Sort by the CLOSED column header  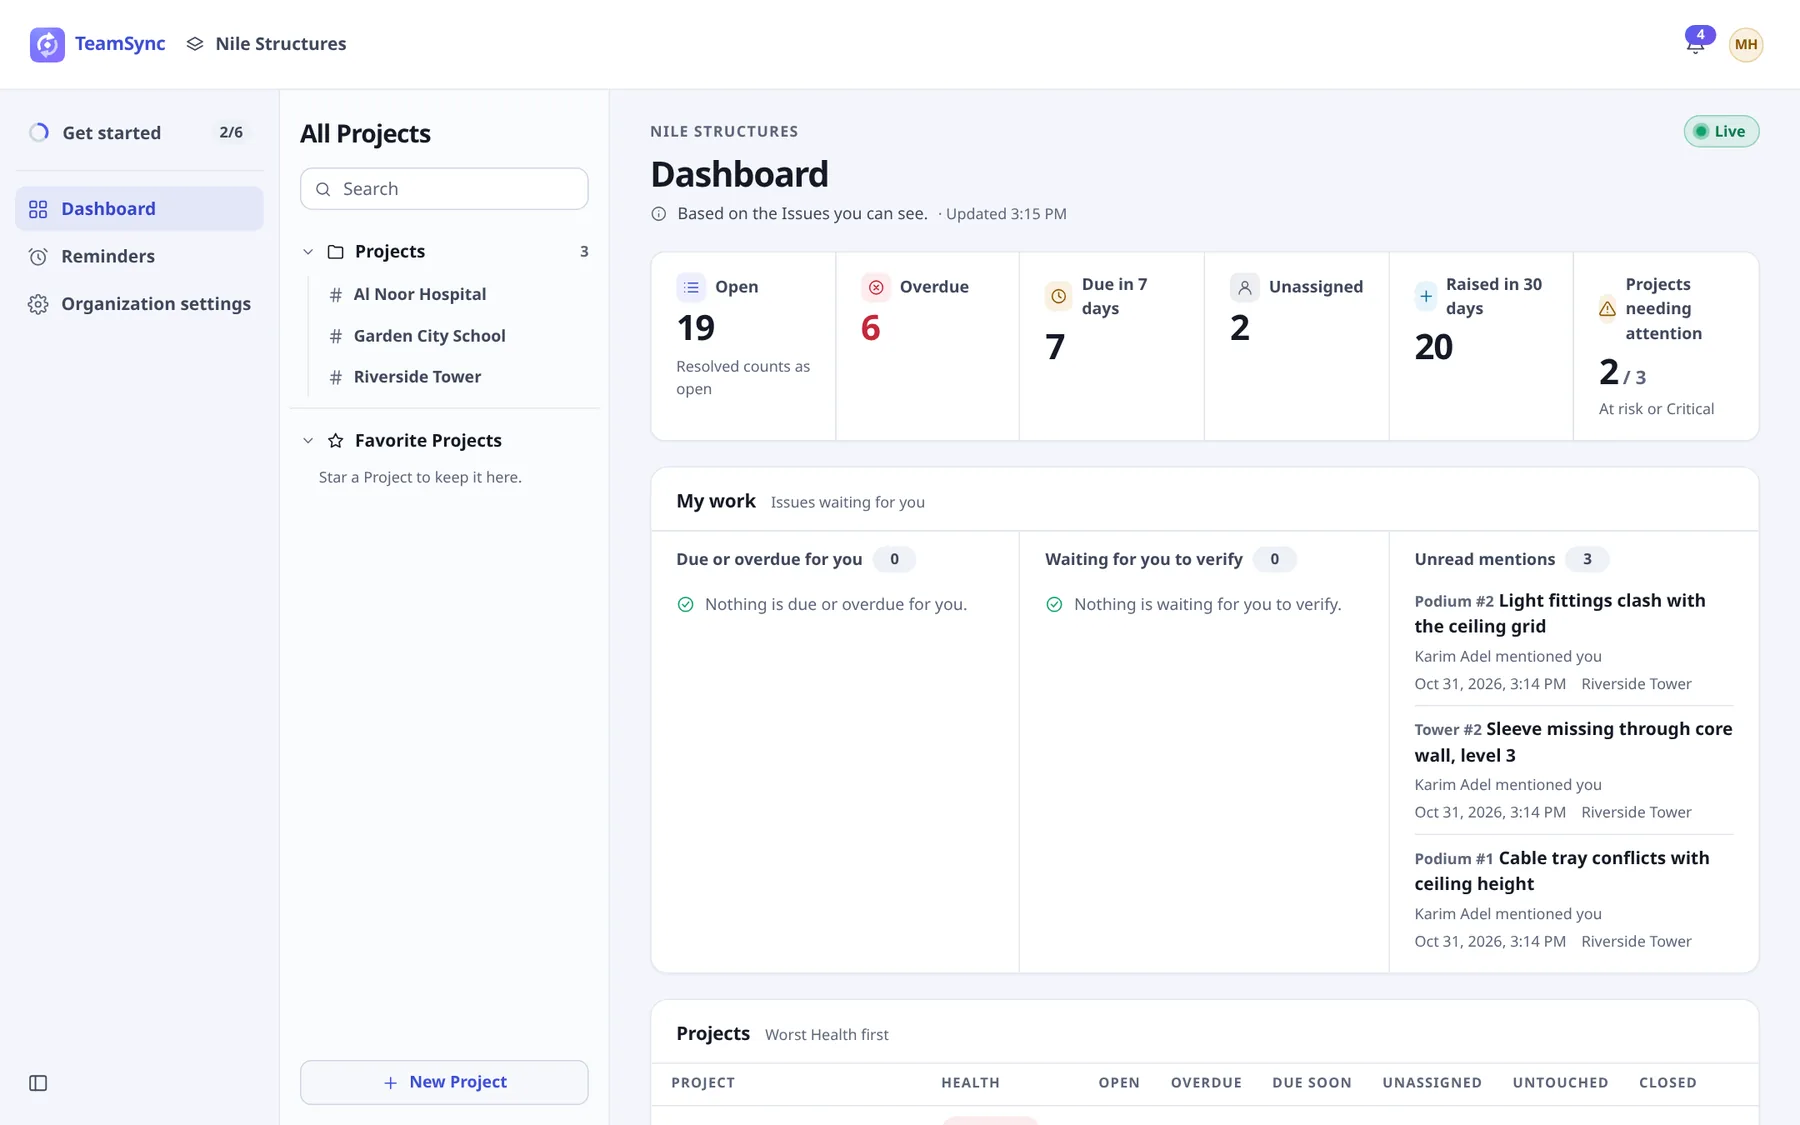[1668, 1083]
